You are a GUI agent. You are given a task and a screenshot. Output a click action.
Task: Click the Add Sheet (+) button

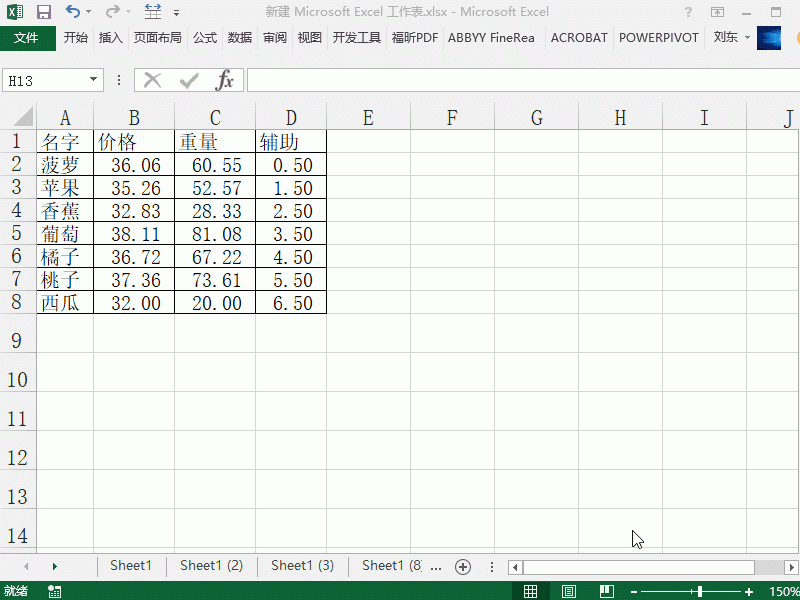tap(462, 566)
